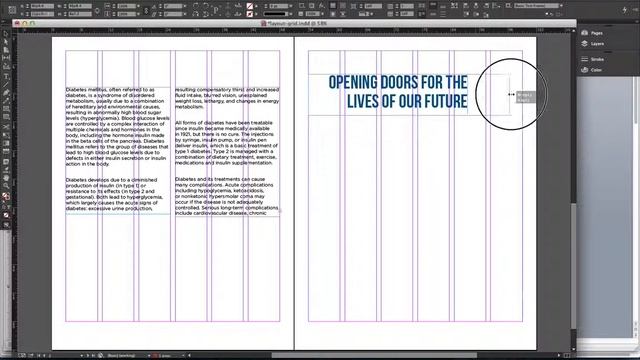640x360 pixels.
Task: Open the object style dropdown arrow
Action: (x=561, y=6)
